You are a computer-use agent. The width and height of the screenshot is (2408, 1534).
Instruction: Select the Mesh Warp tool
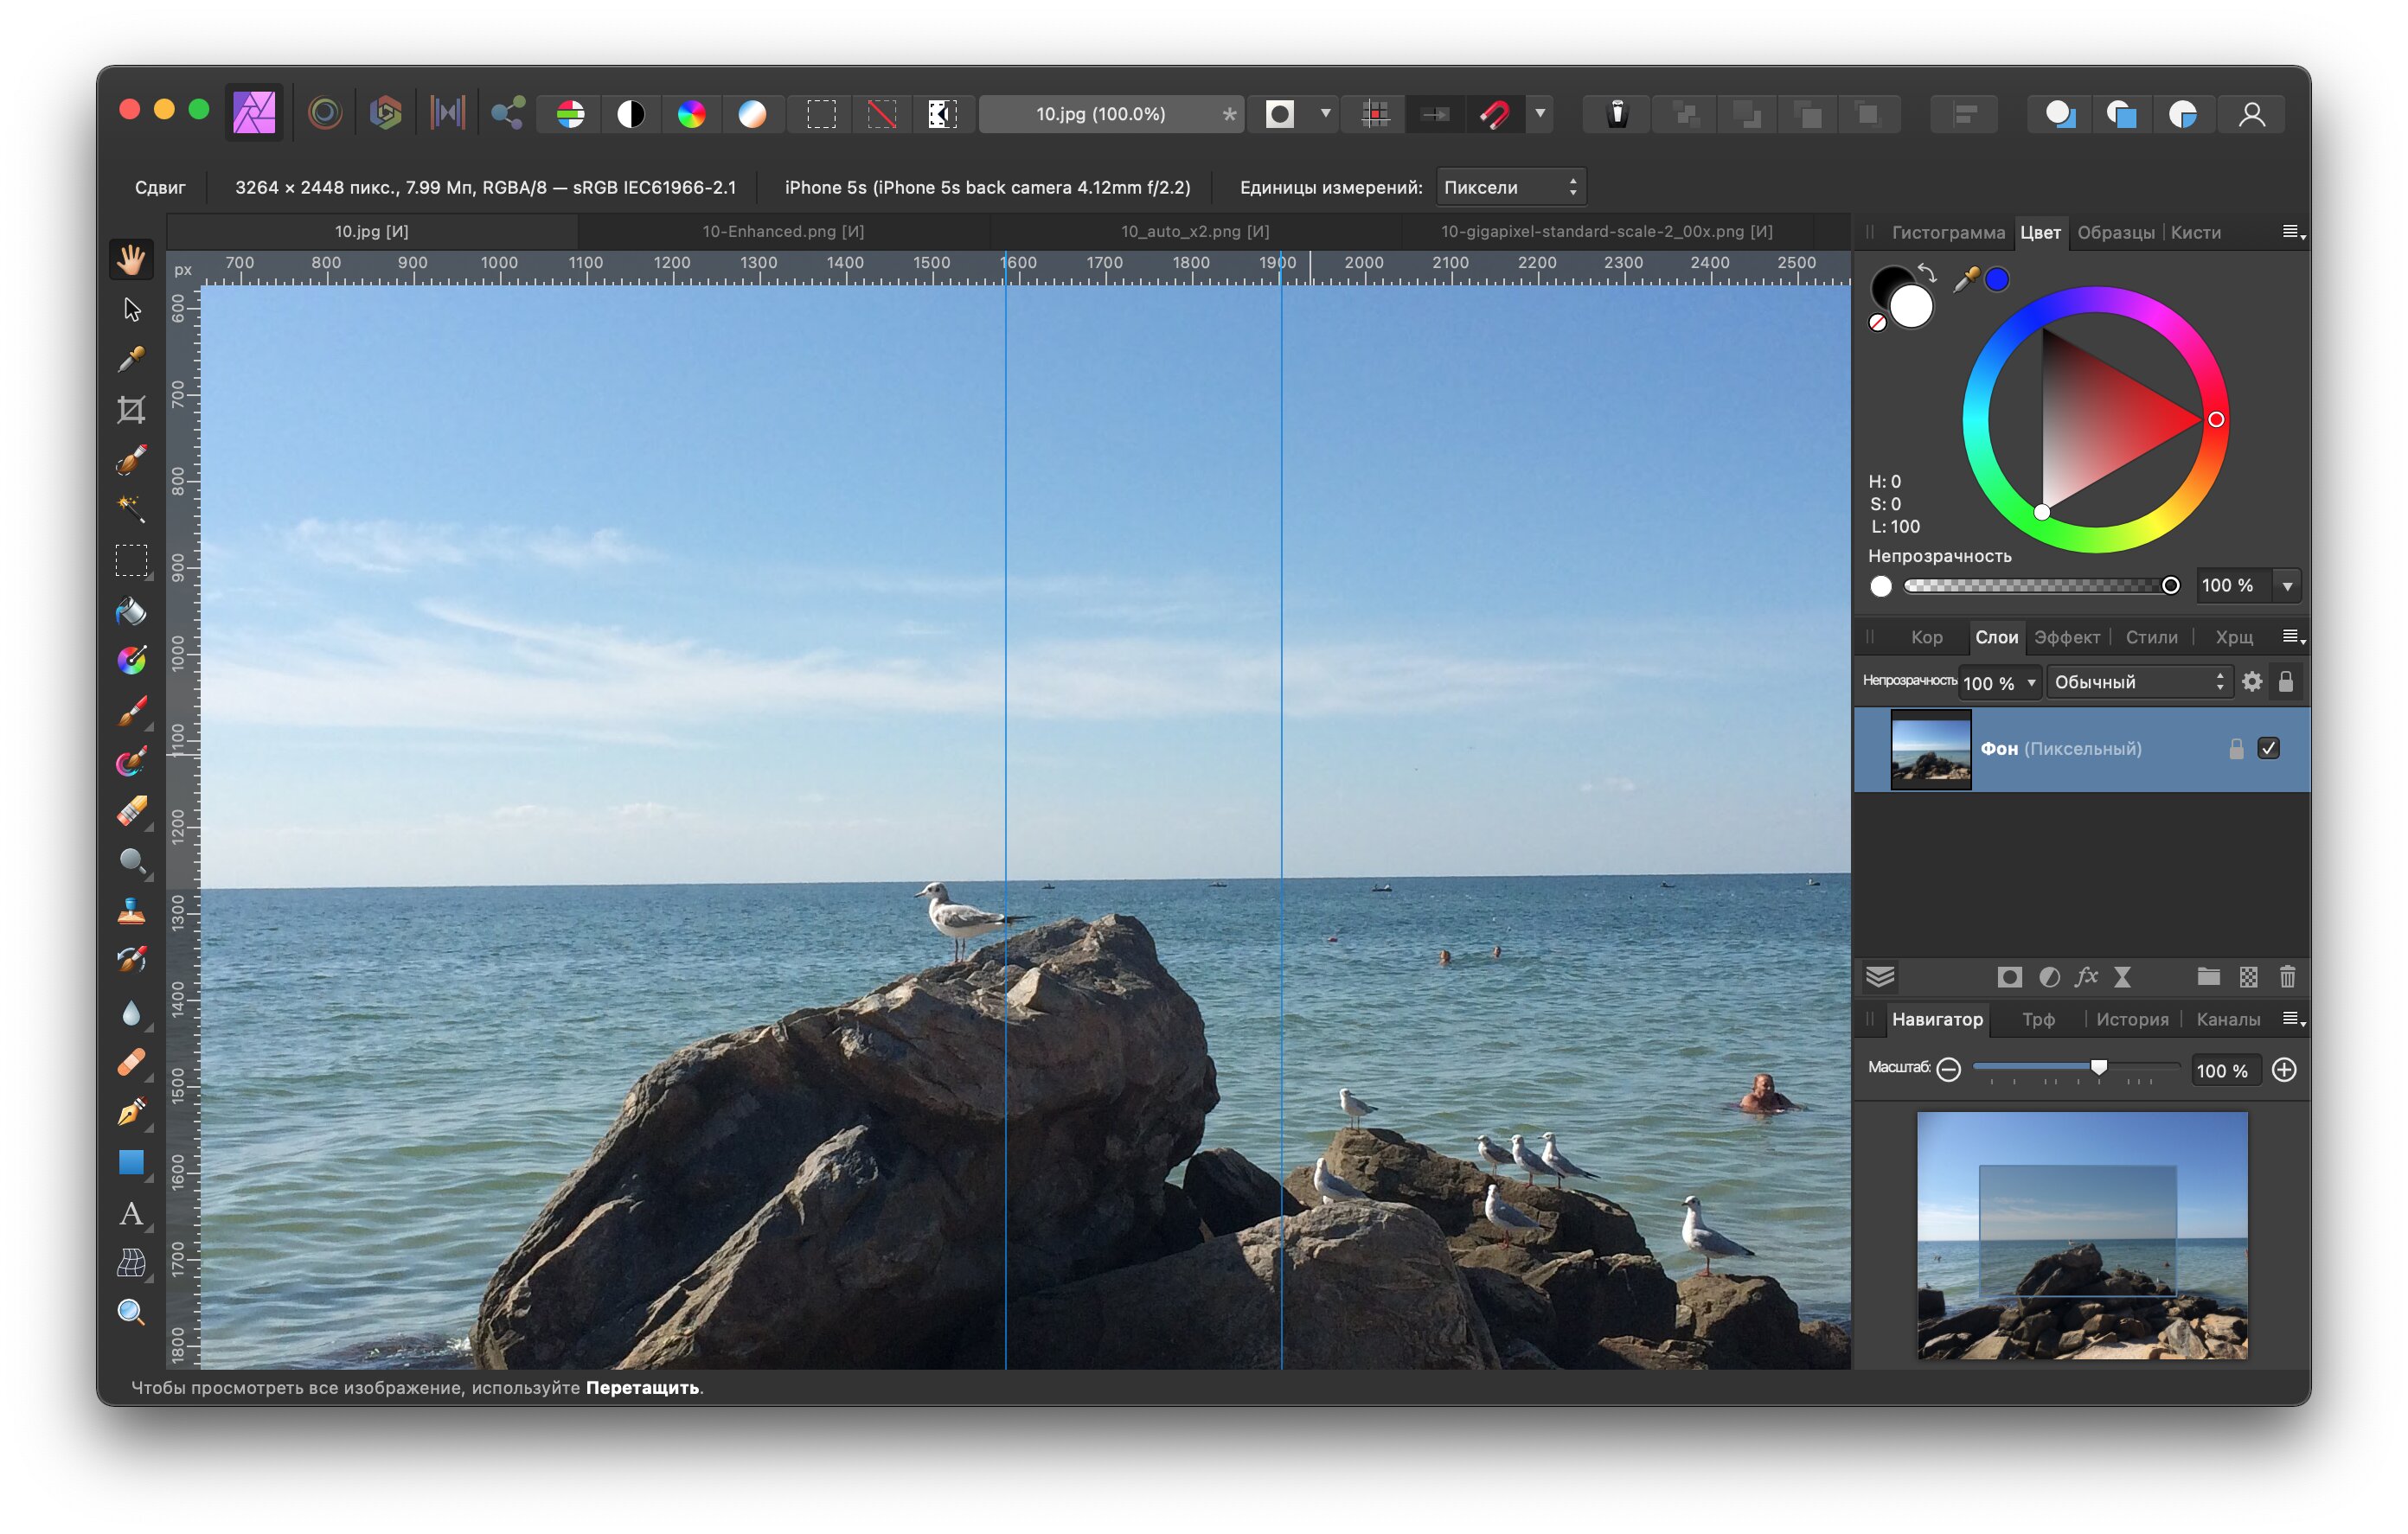[x=131, y=1263]
